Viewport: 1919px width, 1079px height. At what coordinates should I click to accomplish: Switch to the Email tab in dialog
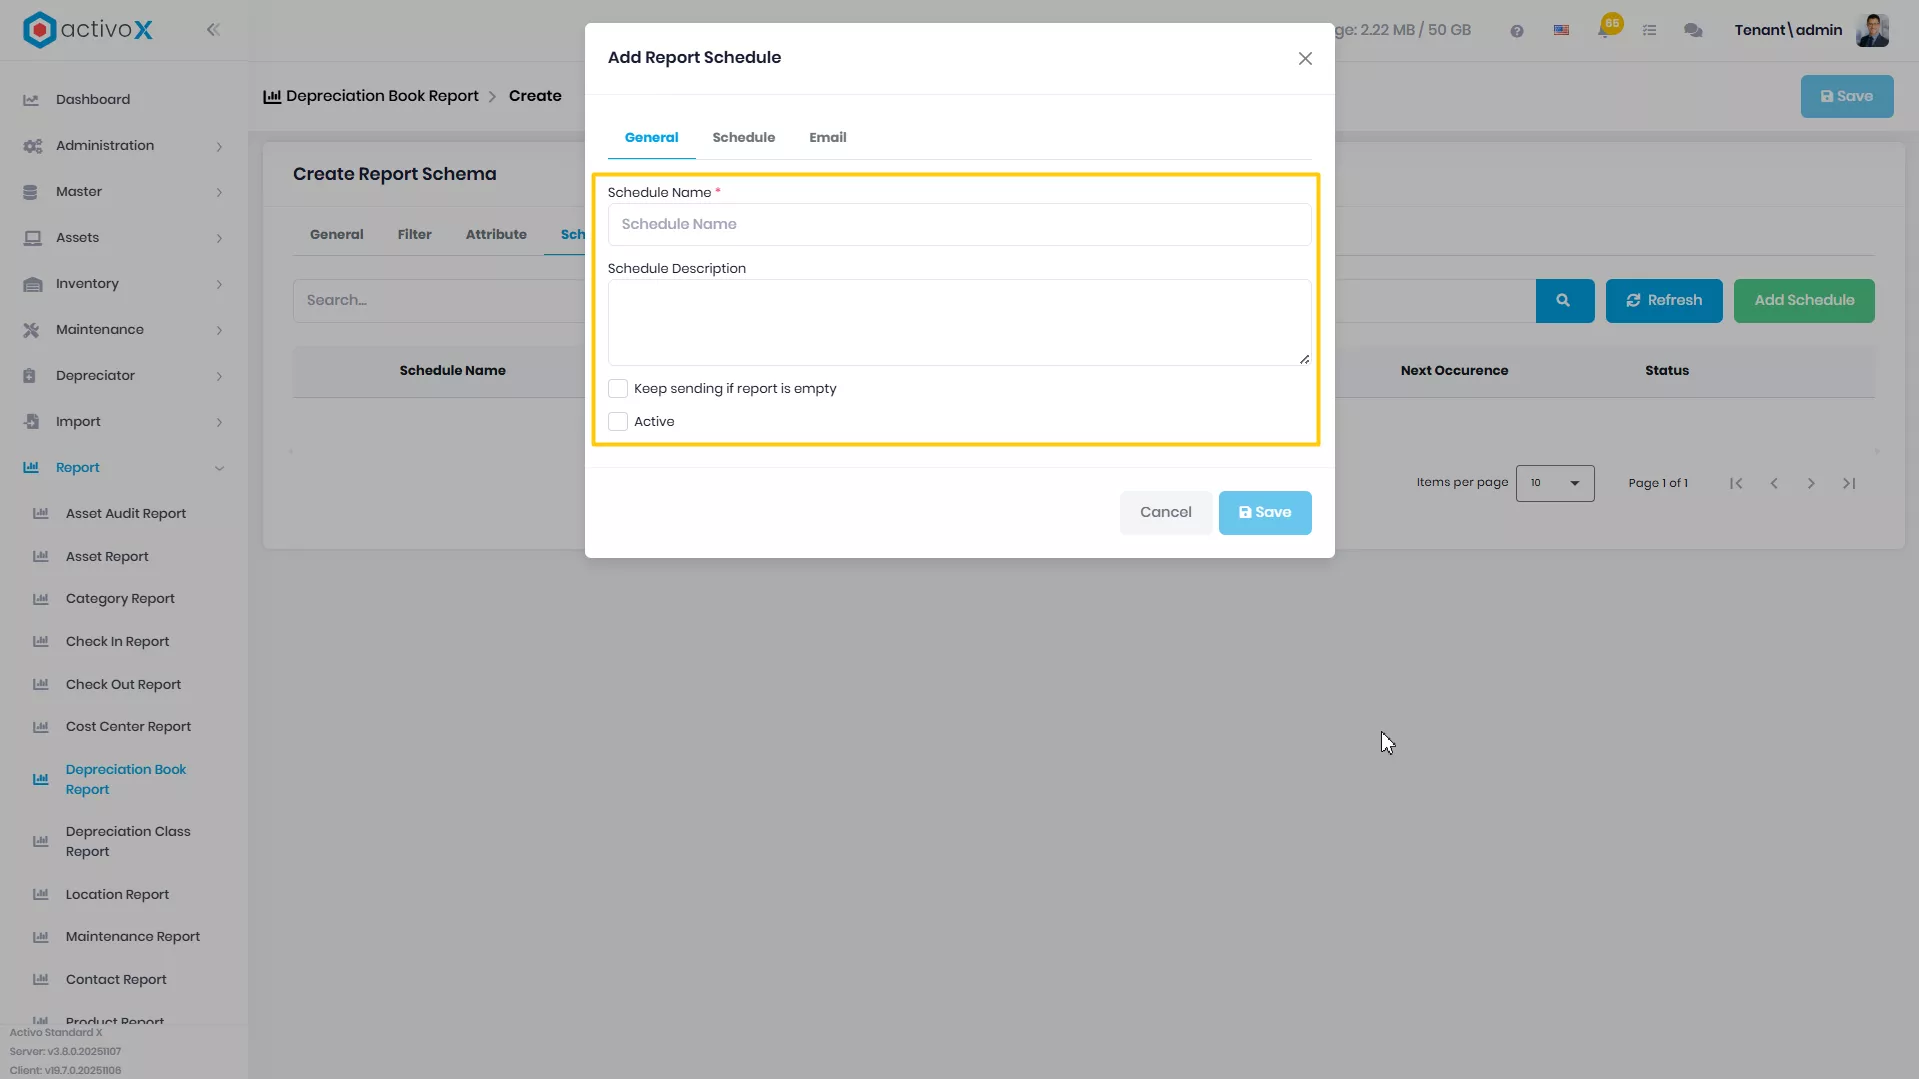[827, 138]
